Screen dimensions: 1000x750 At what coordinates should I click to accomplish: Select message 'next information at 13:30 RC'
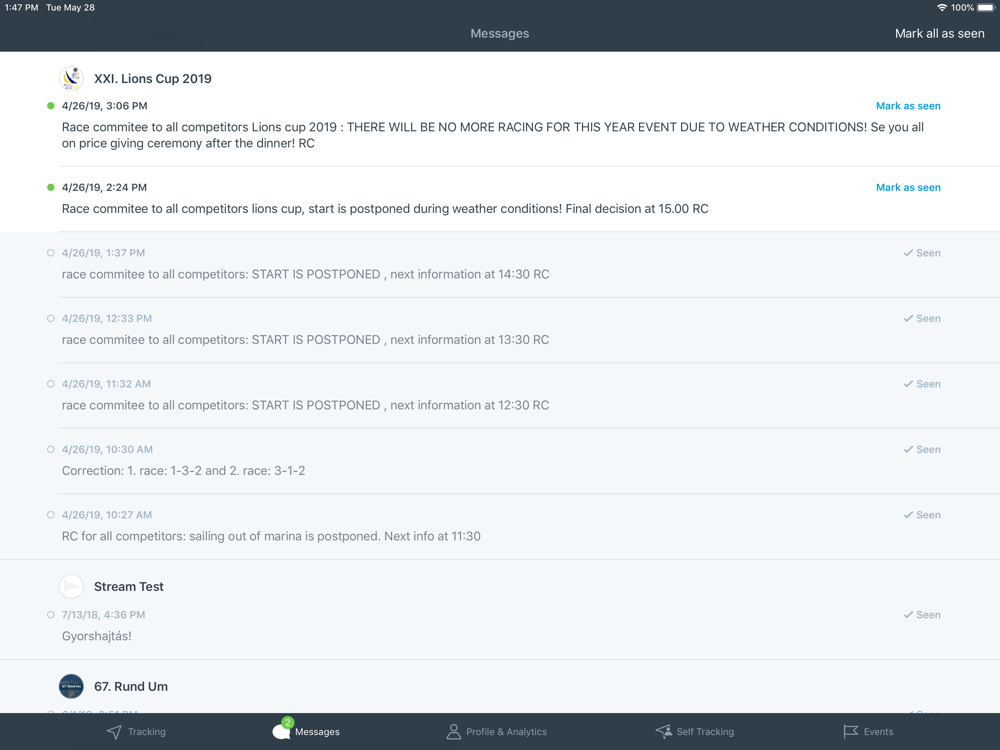tap(305, 340)
